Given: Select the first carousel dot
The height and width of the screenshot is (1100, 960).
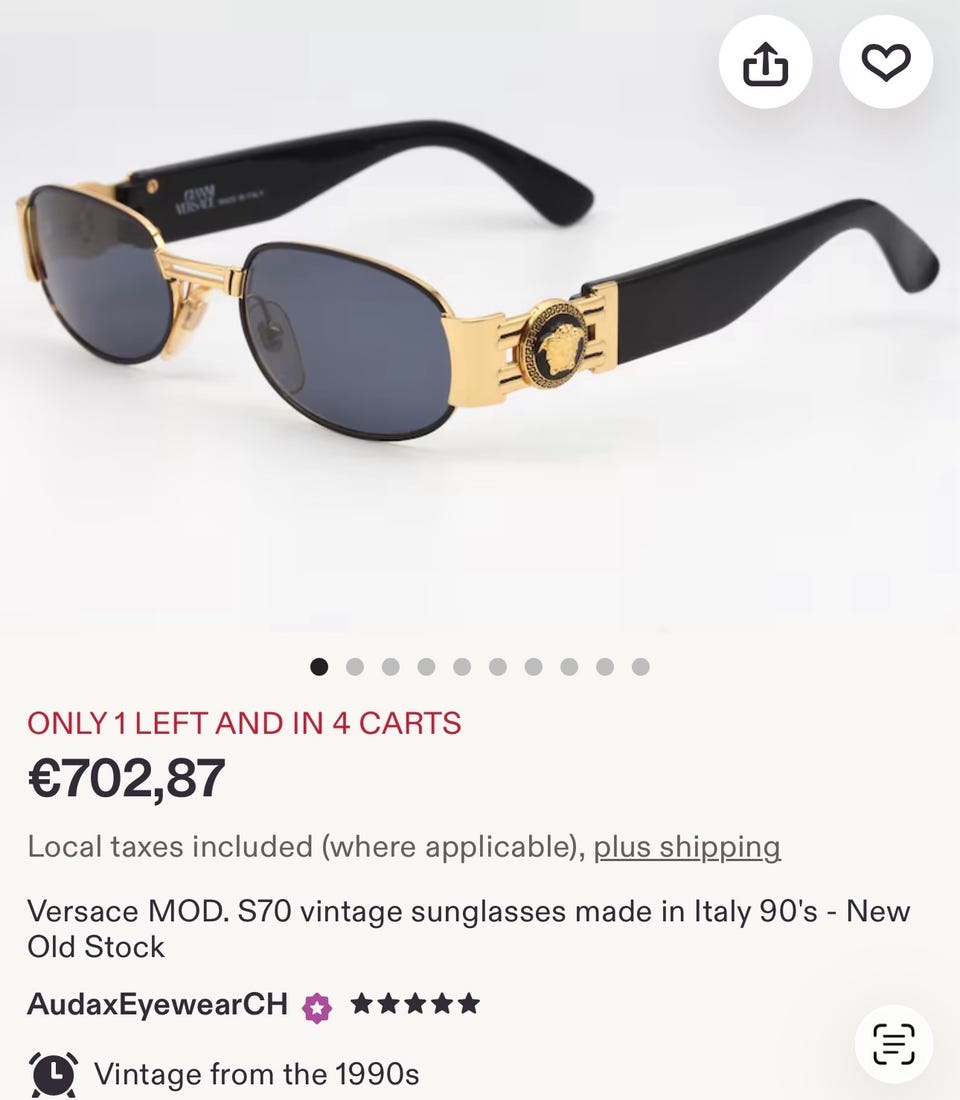Looking at the screenshot, I should [319, 666].
